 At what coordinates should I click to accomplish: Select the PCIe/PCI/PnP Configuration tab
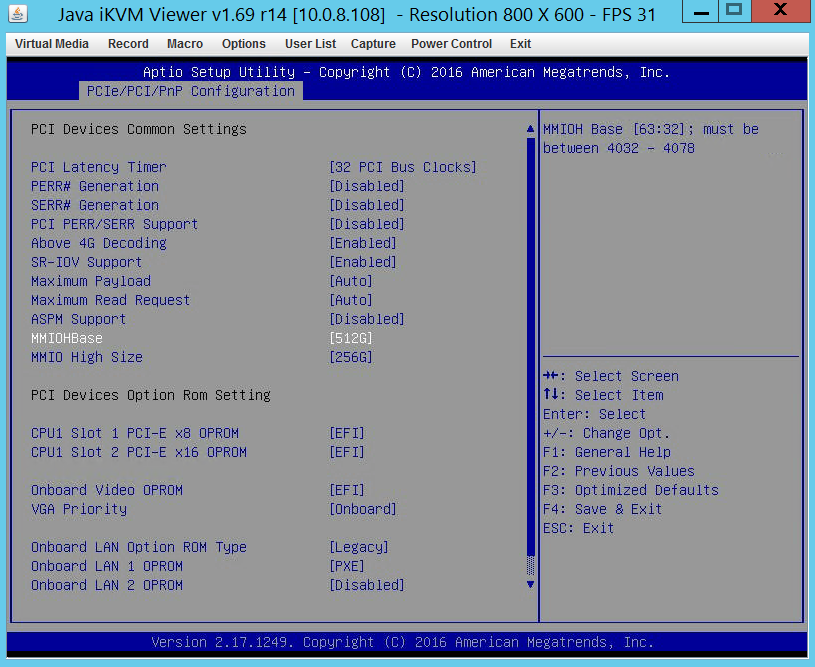(x=191, y=91)
